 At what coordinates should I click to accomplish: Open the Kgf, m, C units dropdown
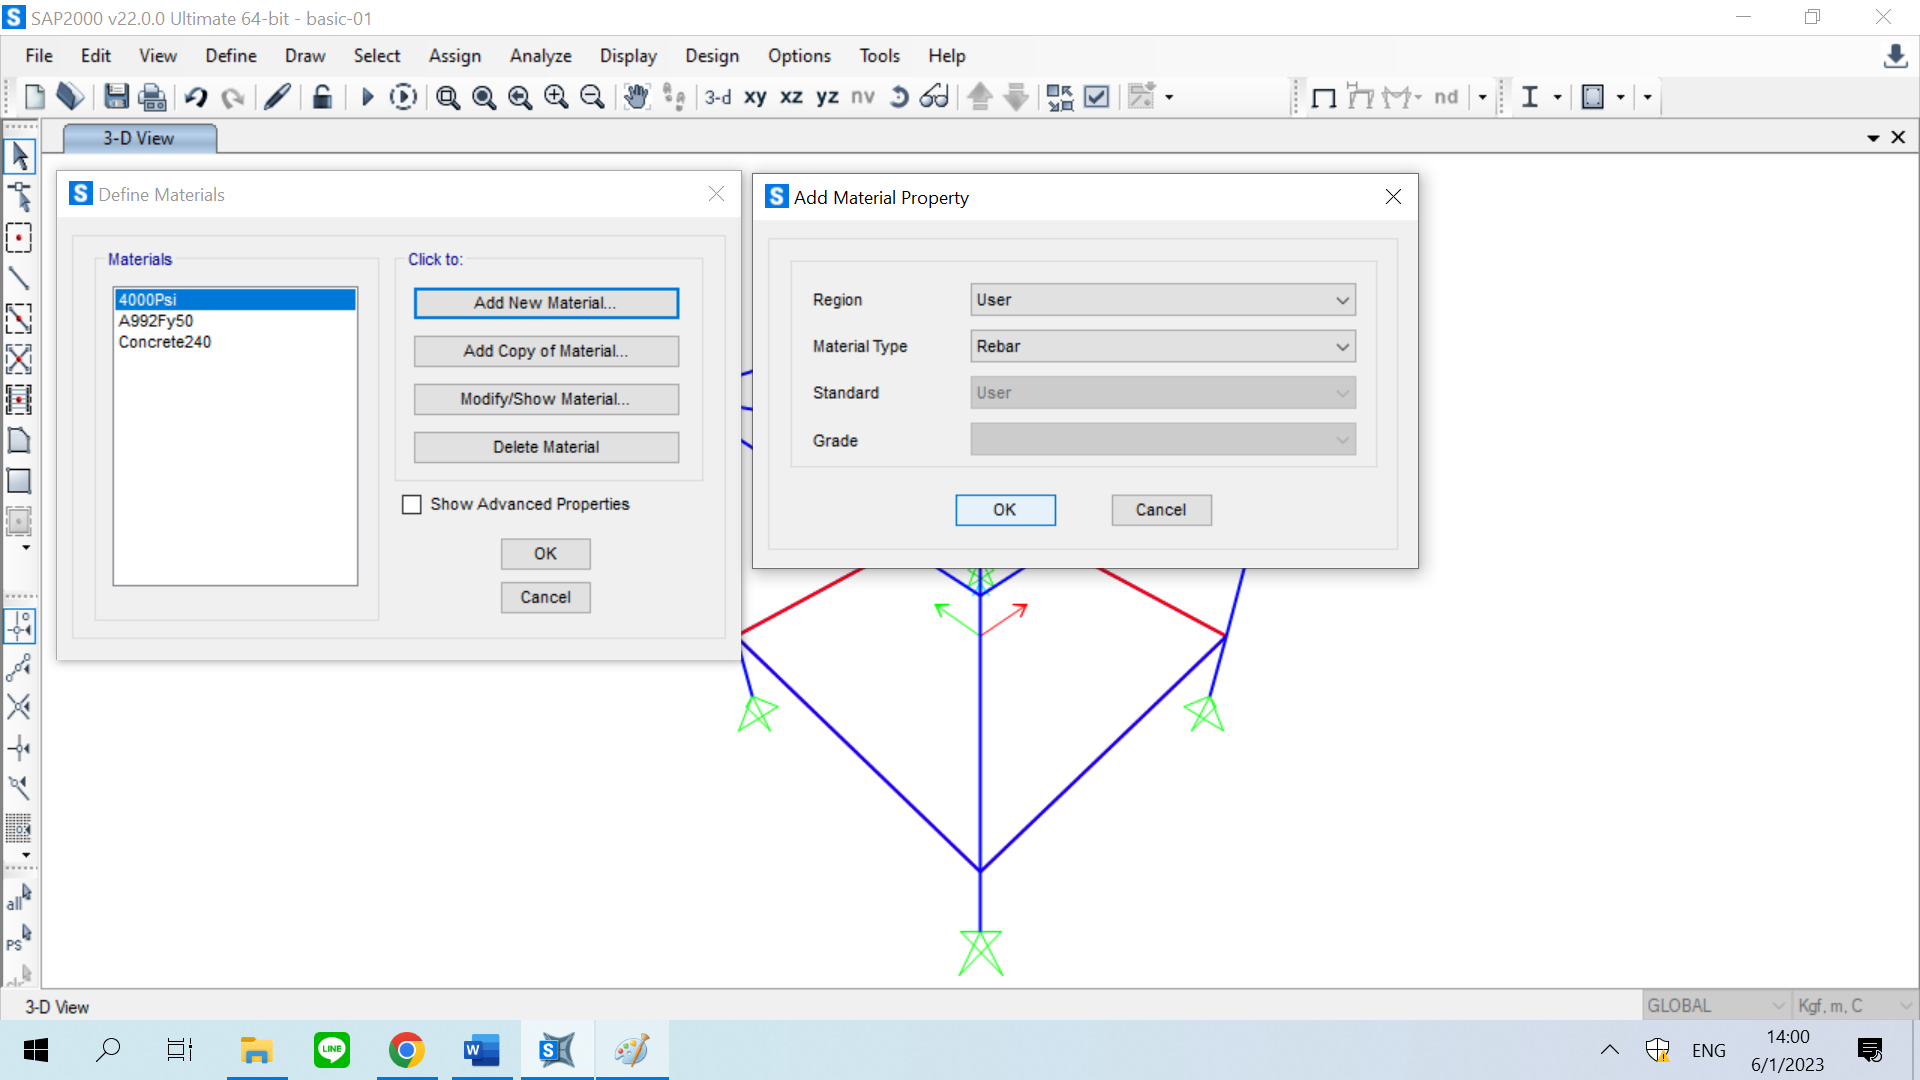(x=1853, y=1005)
